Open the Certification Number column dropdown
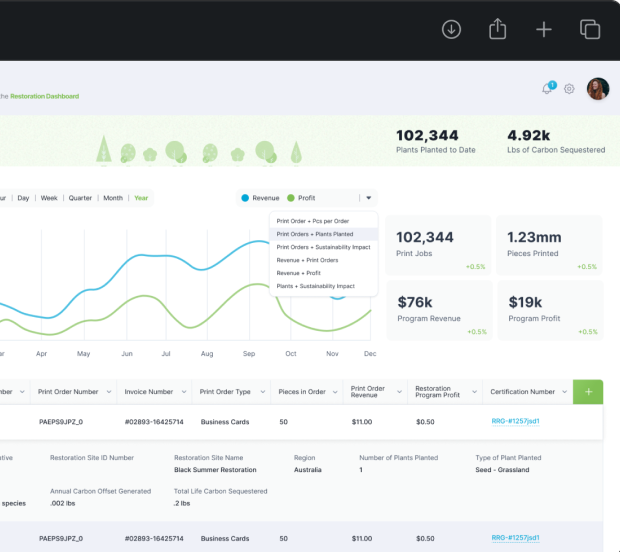This screenshot has width=620, height=552. 564,392
